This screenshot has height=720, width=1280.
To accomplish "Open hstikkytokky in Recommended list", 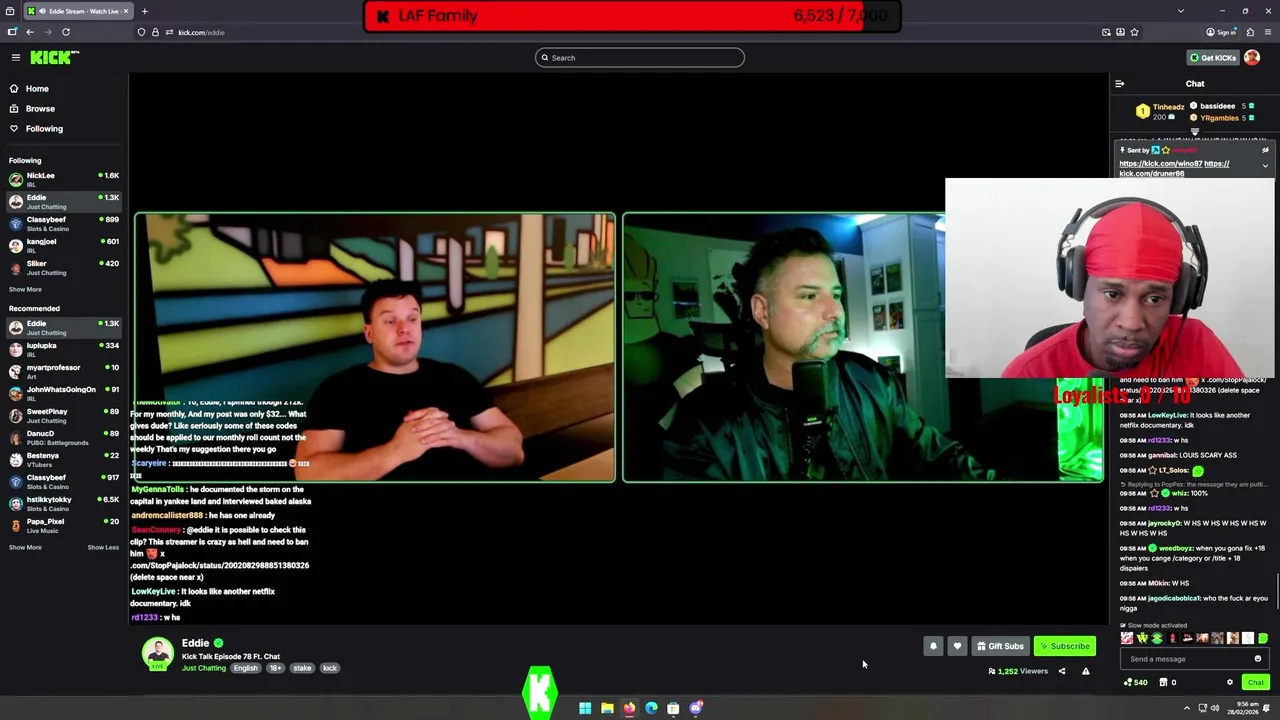I will [64, 503].
